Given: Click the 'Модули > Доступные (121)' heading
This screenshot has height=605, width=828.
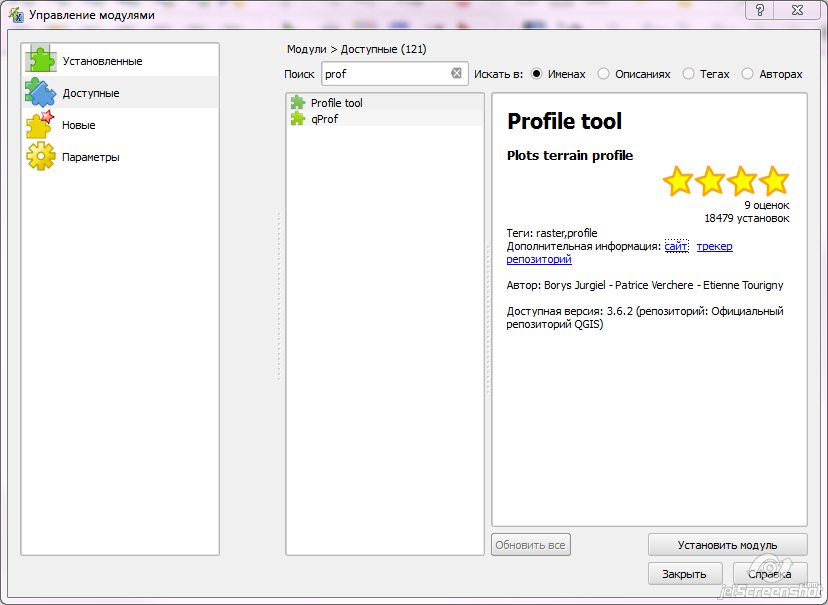Looking at the screenshot, I should coord(356,49).
